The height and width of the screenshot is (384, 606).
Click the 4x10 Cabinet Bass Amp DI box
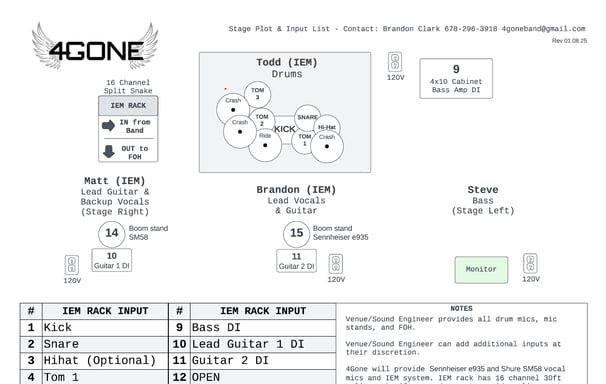tap(456, 78)
